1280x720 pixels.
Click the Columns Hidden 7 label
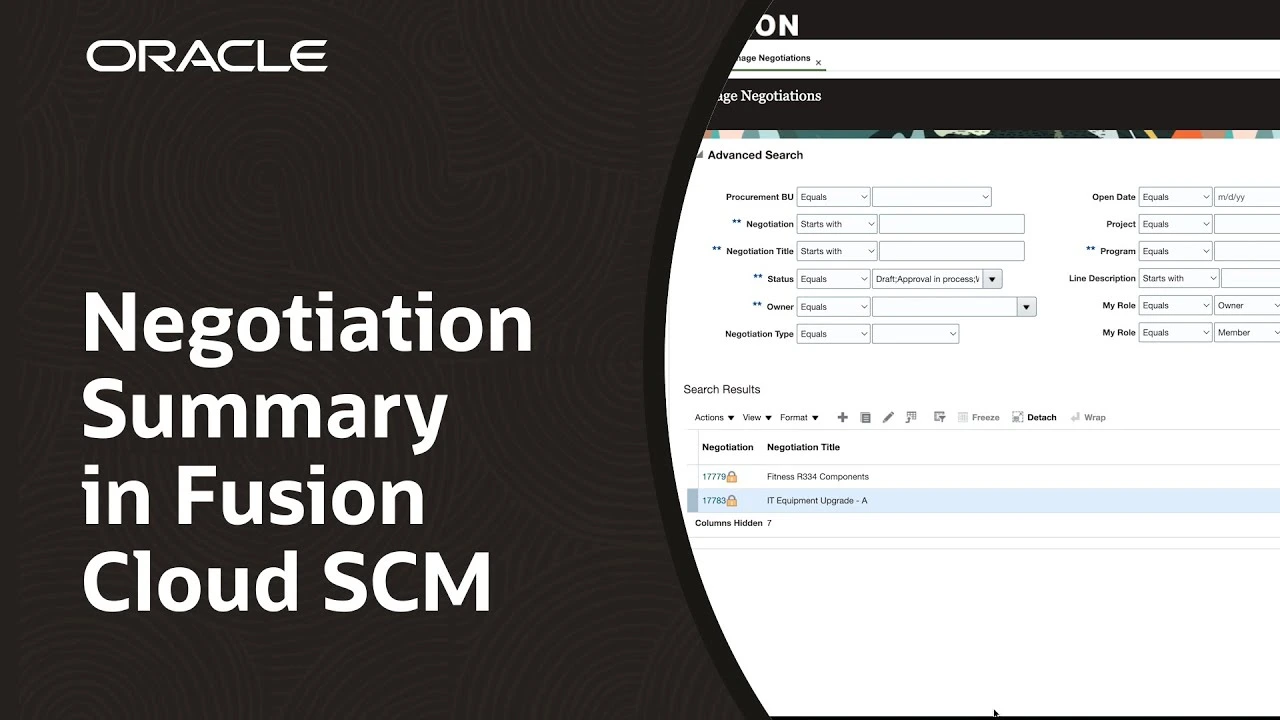pyautogui.click(x=733, y=523)
